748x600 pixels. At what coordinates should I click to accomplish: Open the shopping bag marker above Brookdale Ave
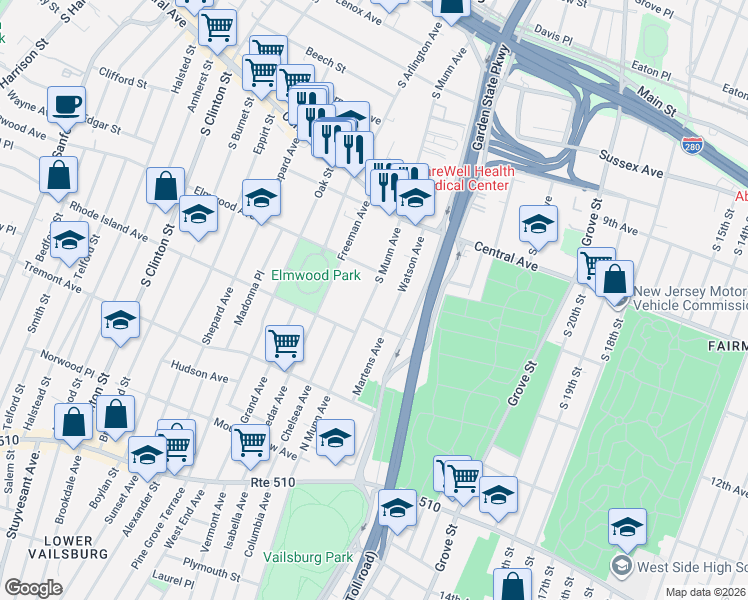click(73, 423)
